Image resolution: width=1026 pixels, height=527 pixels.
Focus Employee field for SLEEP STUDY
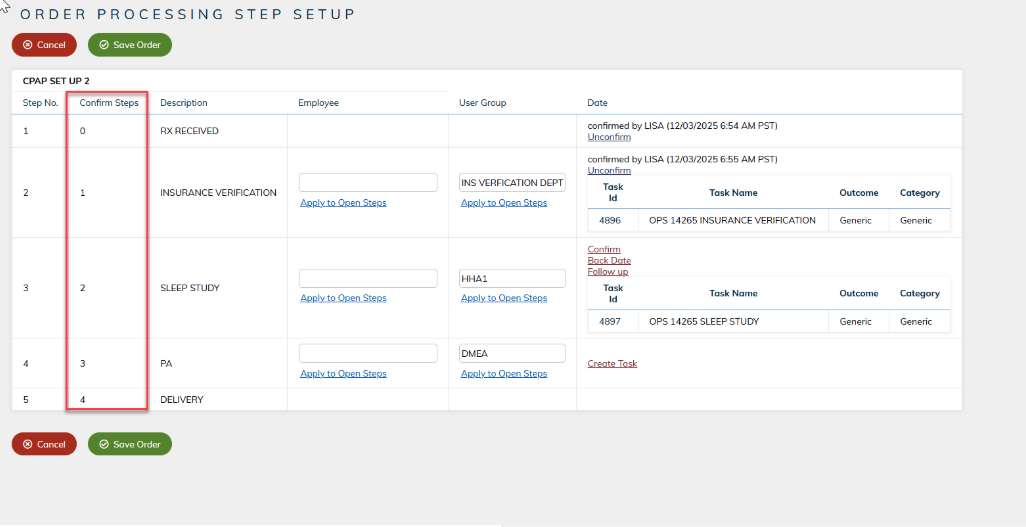coord(368,278)
